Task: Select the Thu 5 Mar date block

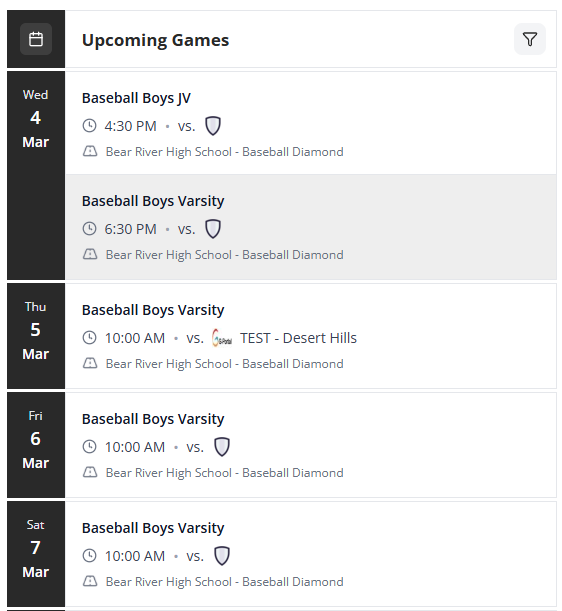Action: pos(36,336)
